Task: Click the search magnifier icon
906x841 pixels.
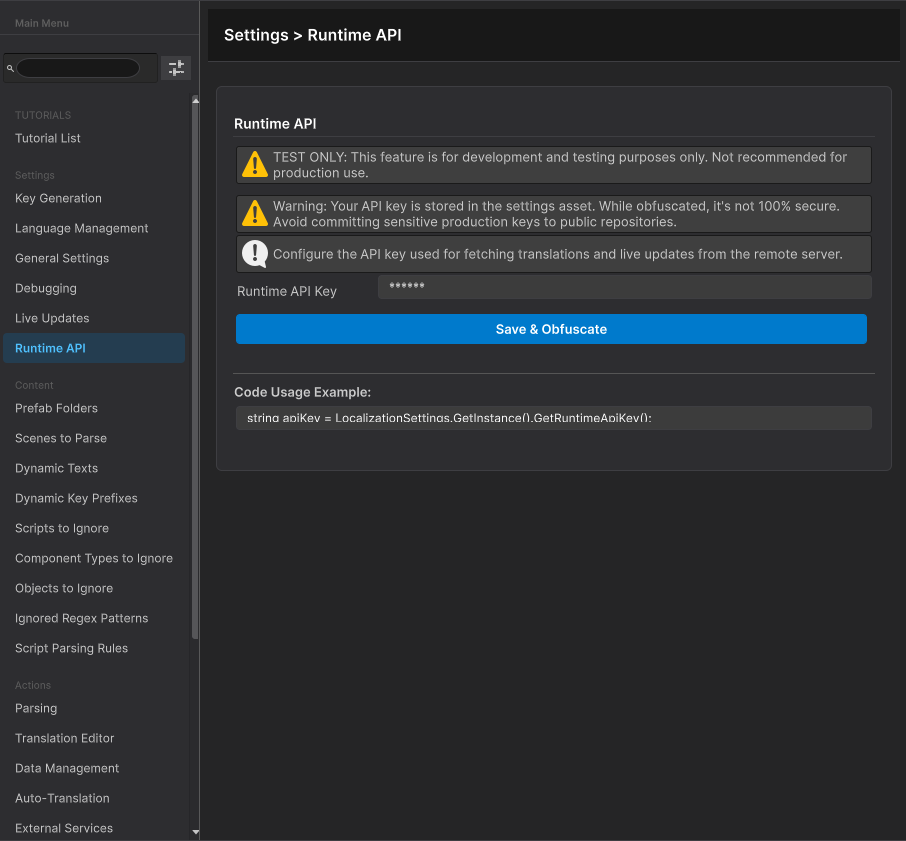Action: pyautogui.click(x=11, y=67)
